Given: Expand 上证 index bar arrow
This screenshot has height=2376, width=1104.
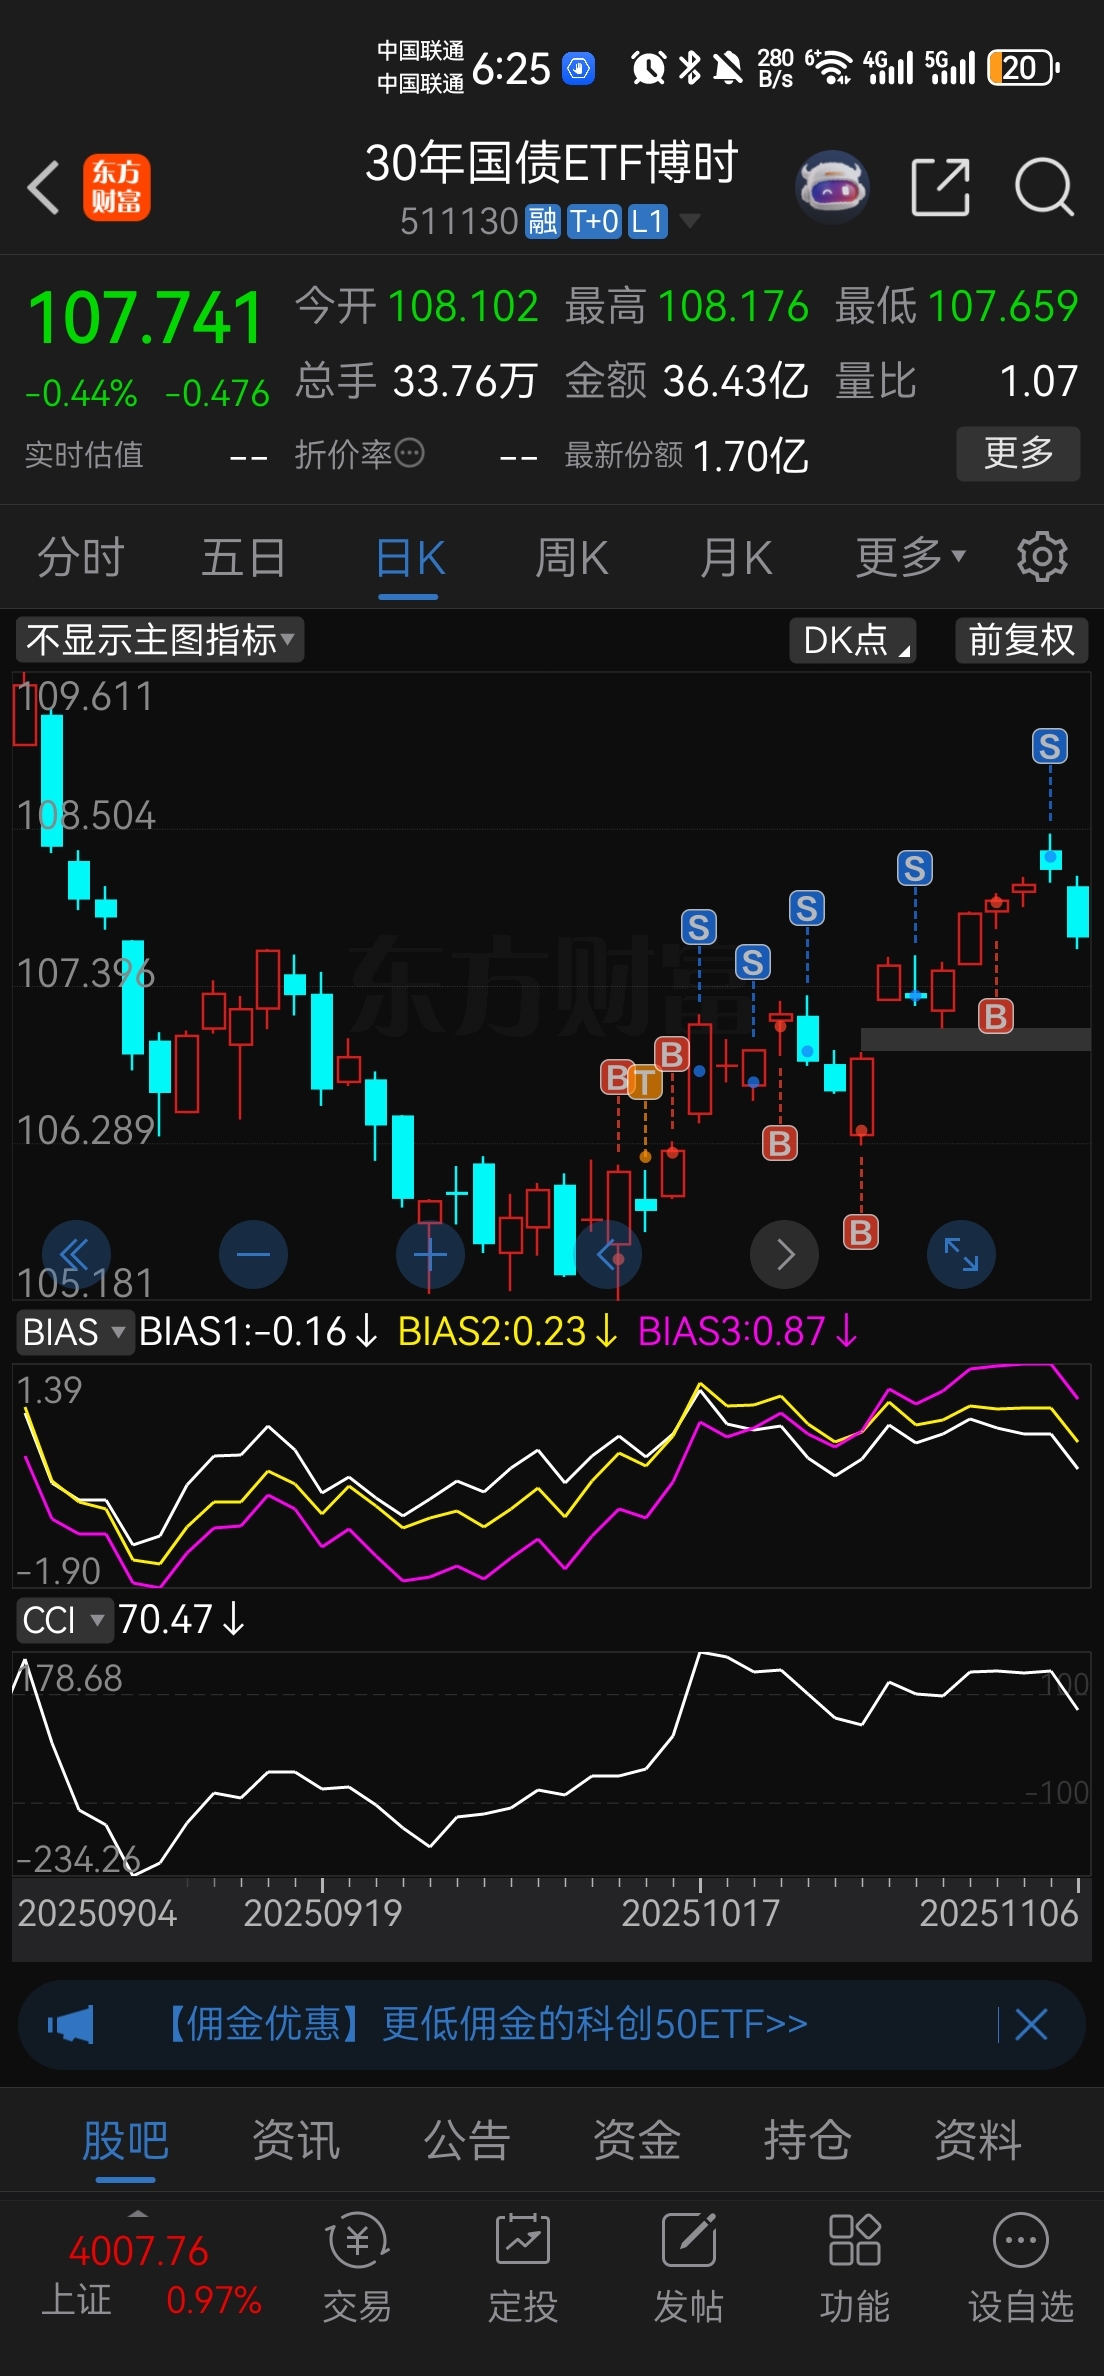Looking at the screenshot, I should tap(139, 2212).
